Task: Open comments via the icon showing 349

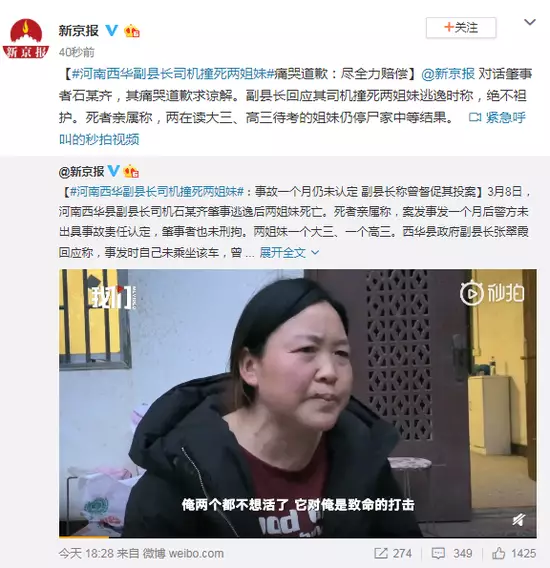Action: pos(452,553)
